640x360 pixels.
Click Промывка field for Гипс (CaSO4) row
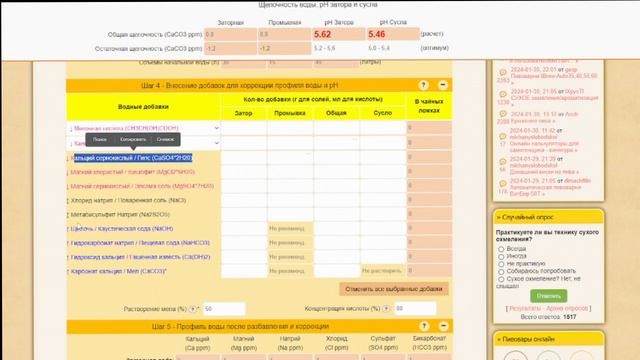(x=290, y=157)
